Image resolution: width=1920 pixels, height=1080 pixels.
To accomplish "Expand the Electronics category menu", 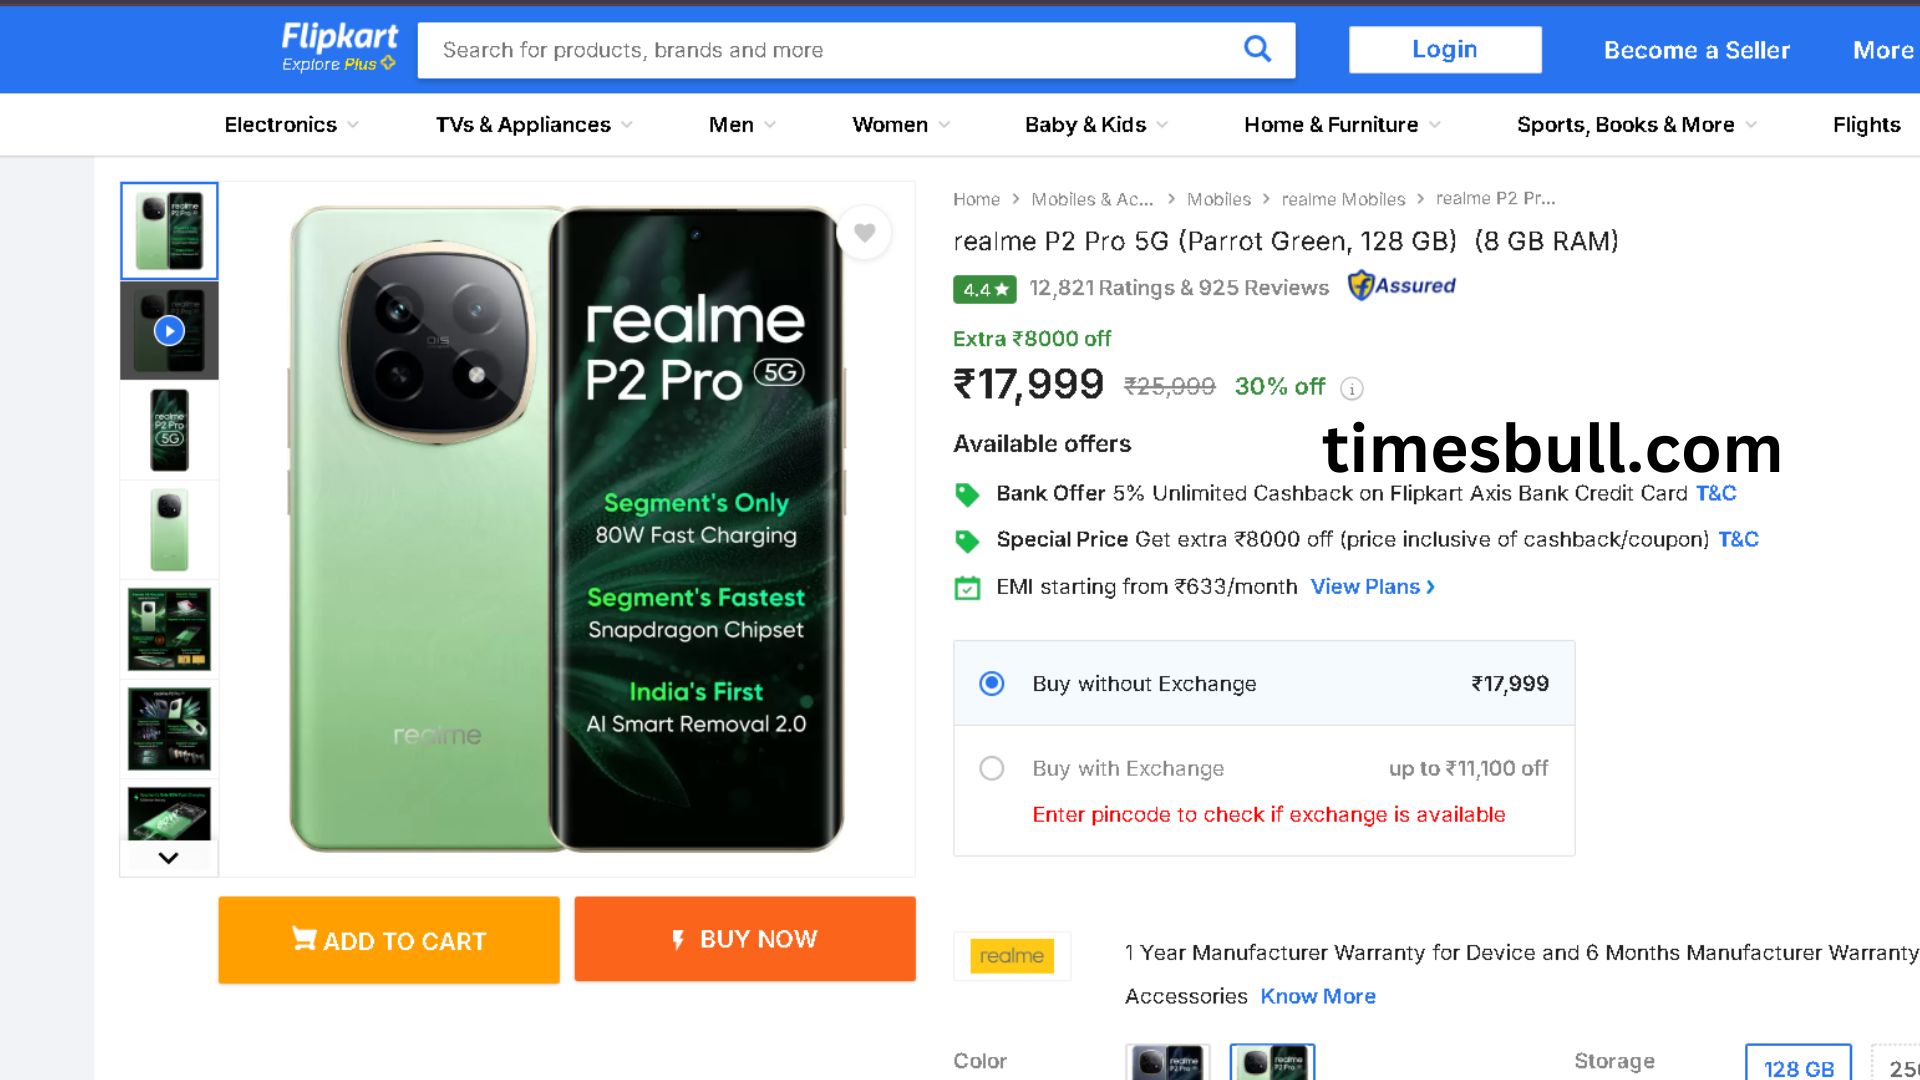I will [x=291, y=125].
